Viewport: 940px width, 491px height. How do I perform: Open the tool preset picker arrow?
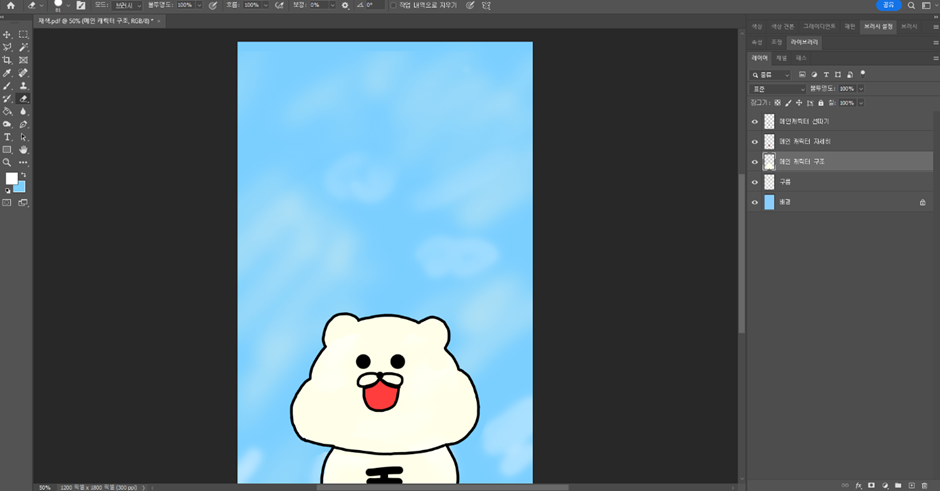pos(41,5)
